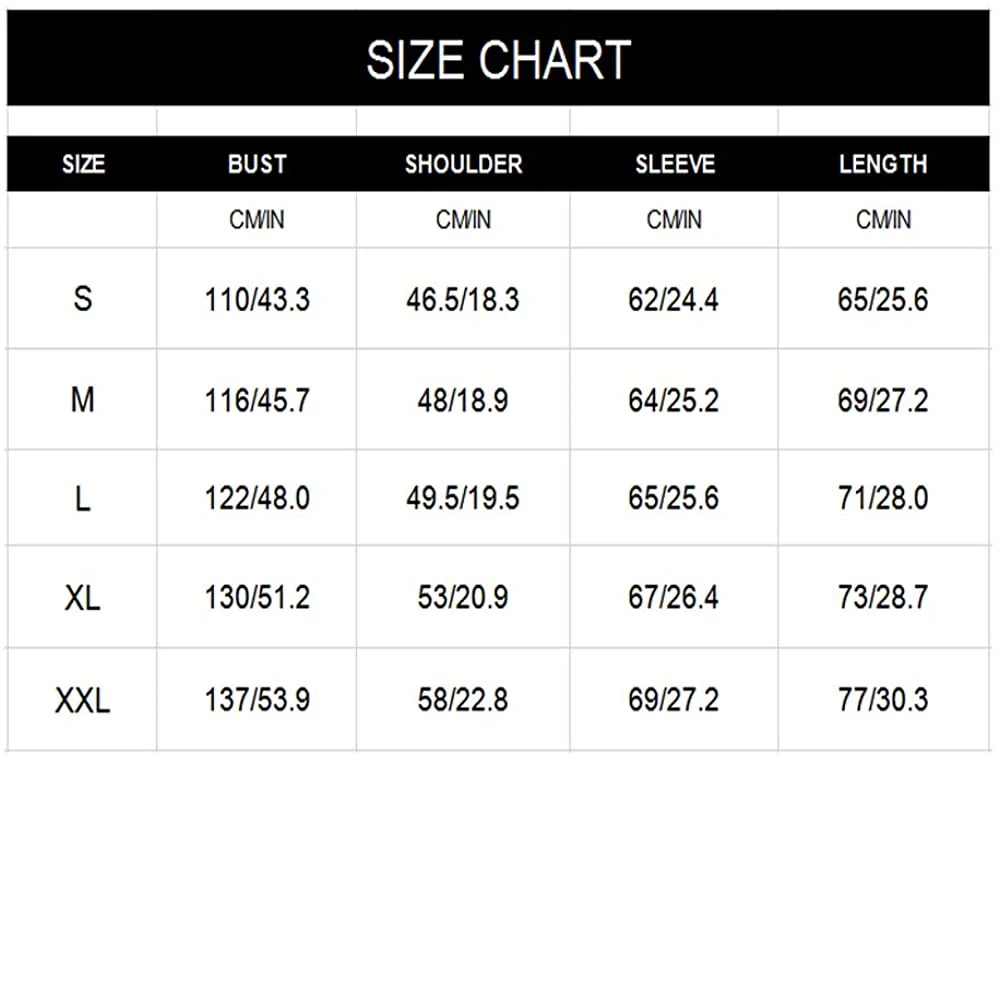Select sleeve value 62/24.4
This screenshot has height=1000, width=1000.
pyautogui.click(x=674, y=299)
